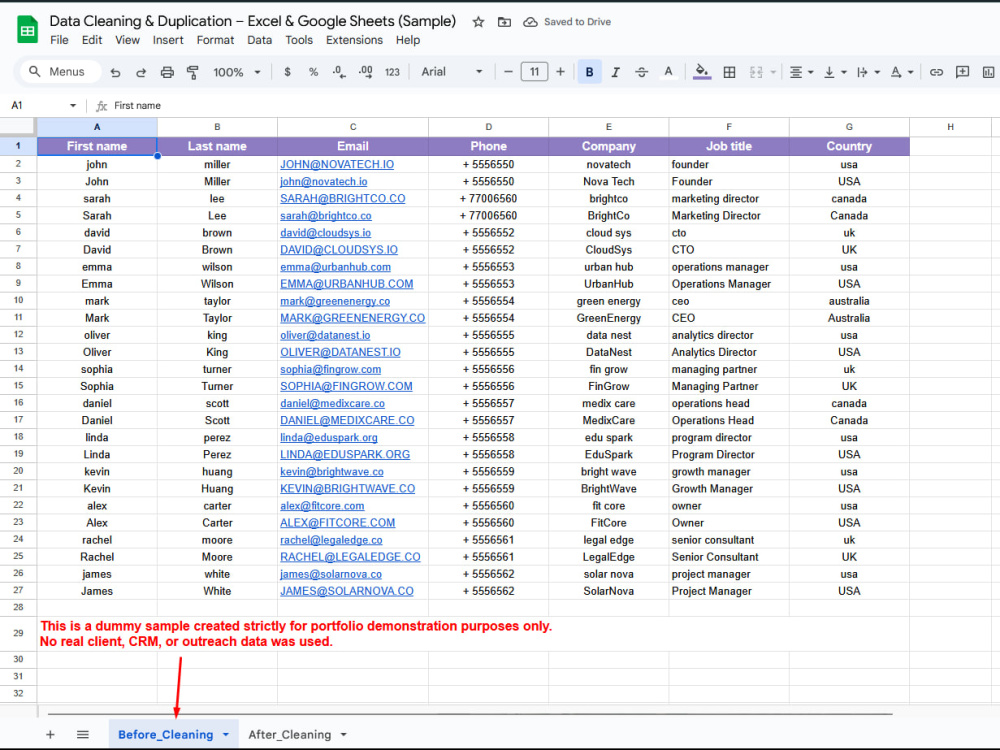1000x750 pixels.
Task: Open the fill color picker
Action: 702,72
